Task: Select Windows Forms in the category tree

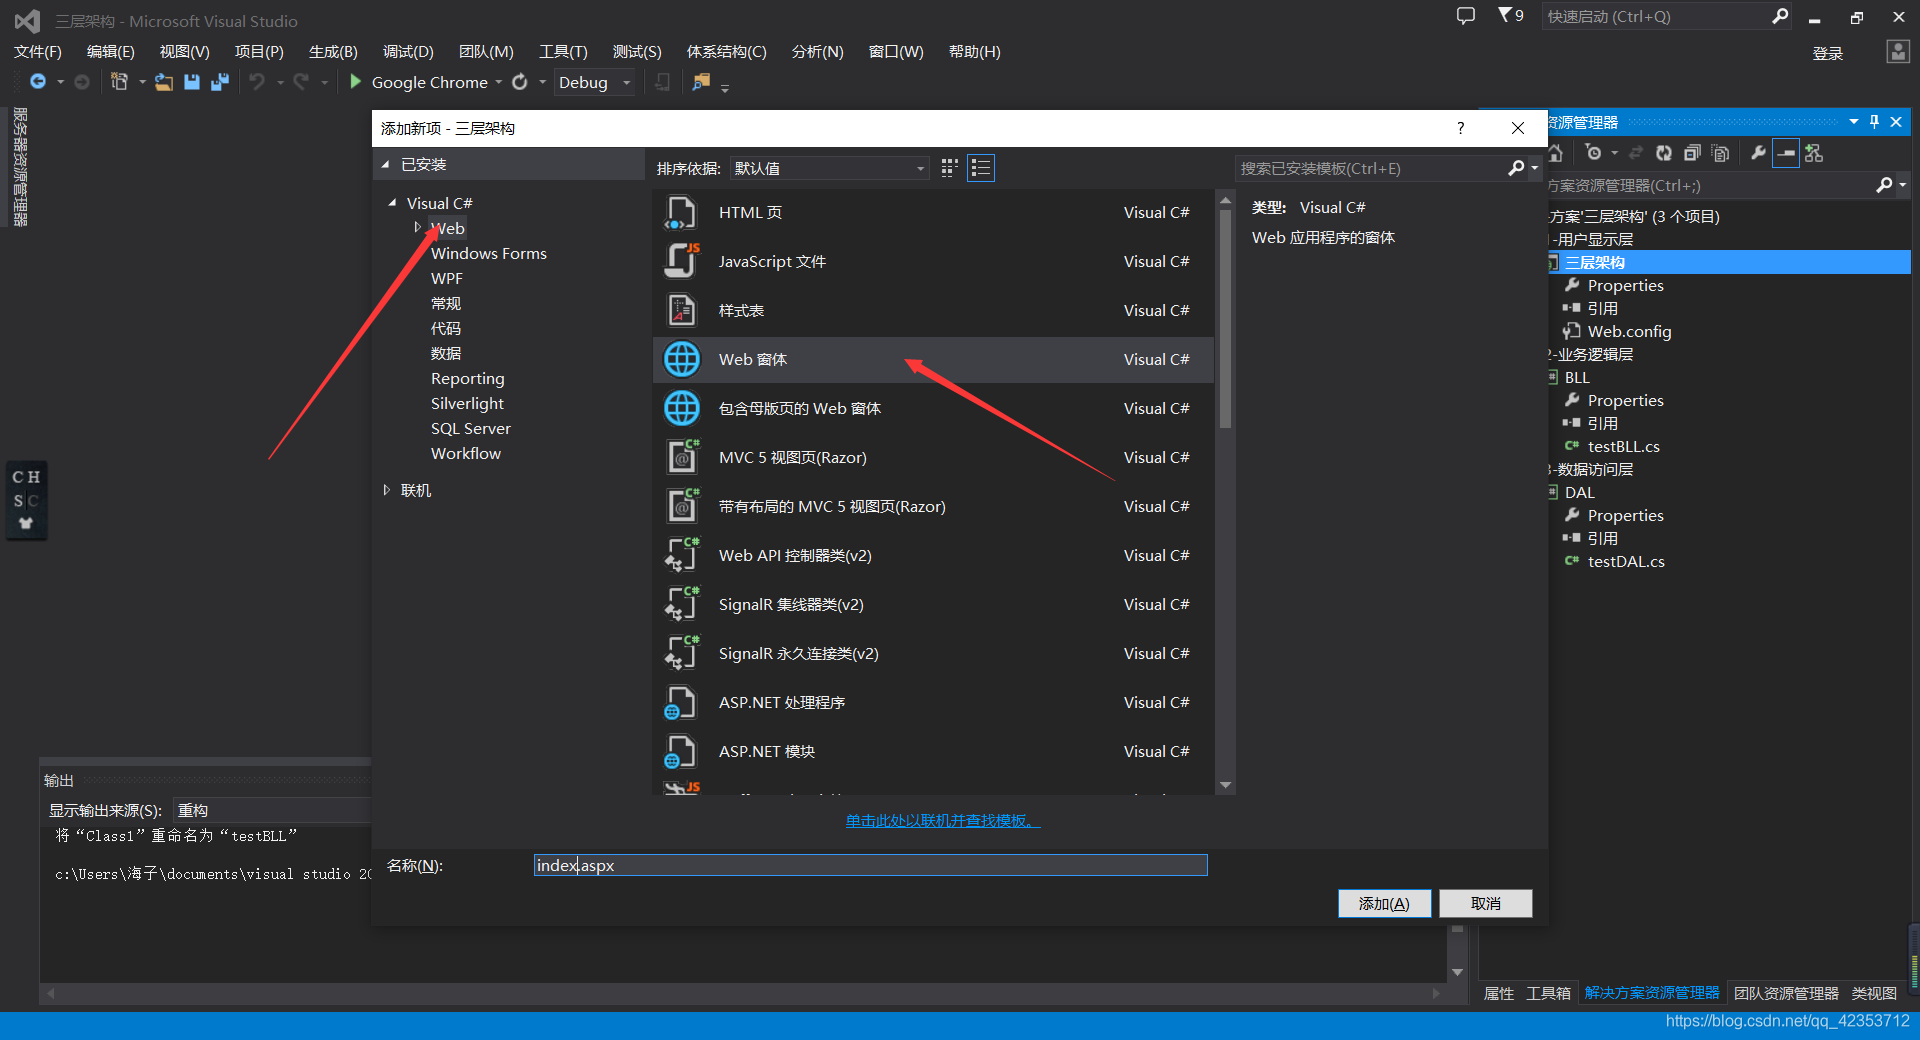Action: click(x=489, y=253)
